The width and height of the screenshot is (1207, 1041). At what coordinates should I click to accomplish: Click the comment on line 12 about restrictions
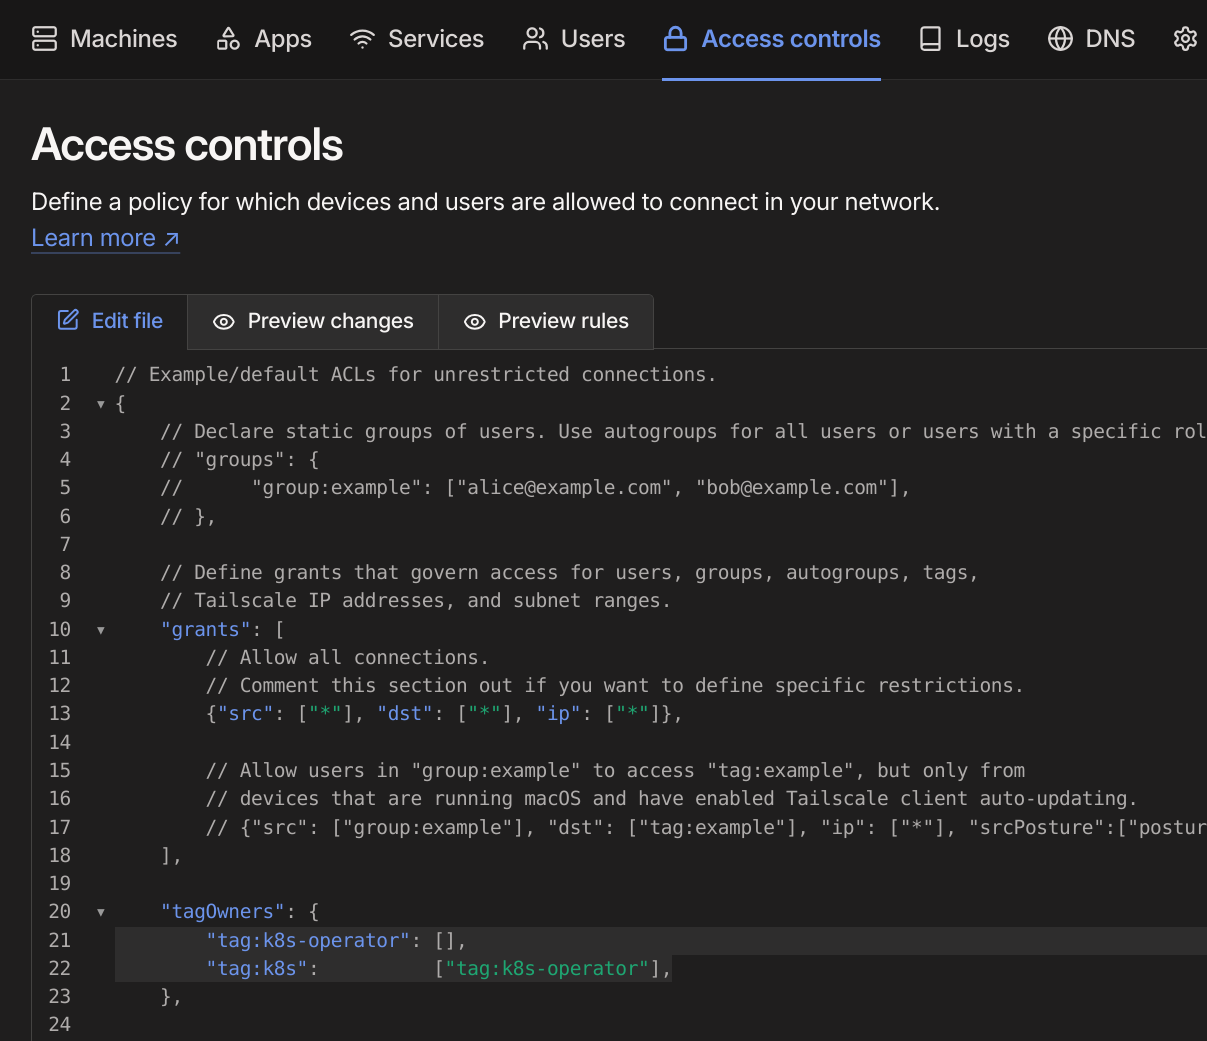pos(615,685)
